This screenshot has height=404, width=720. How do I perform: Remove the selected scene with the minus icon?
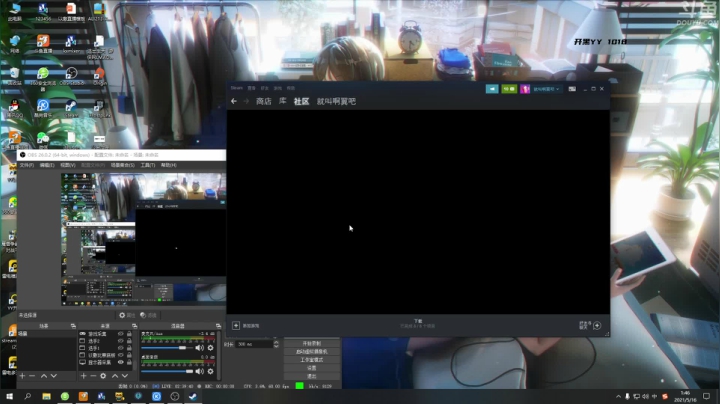[x=32, y=376]
